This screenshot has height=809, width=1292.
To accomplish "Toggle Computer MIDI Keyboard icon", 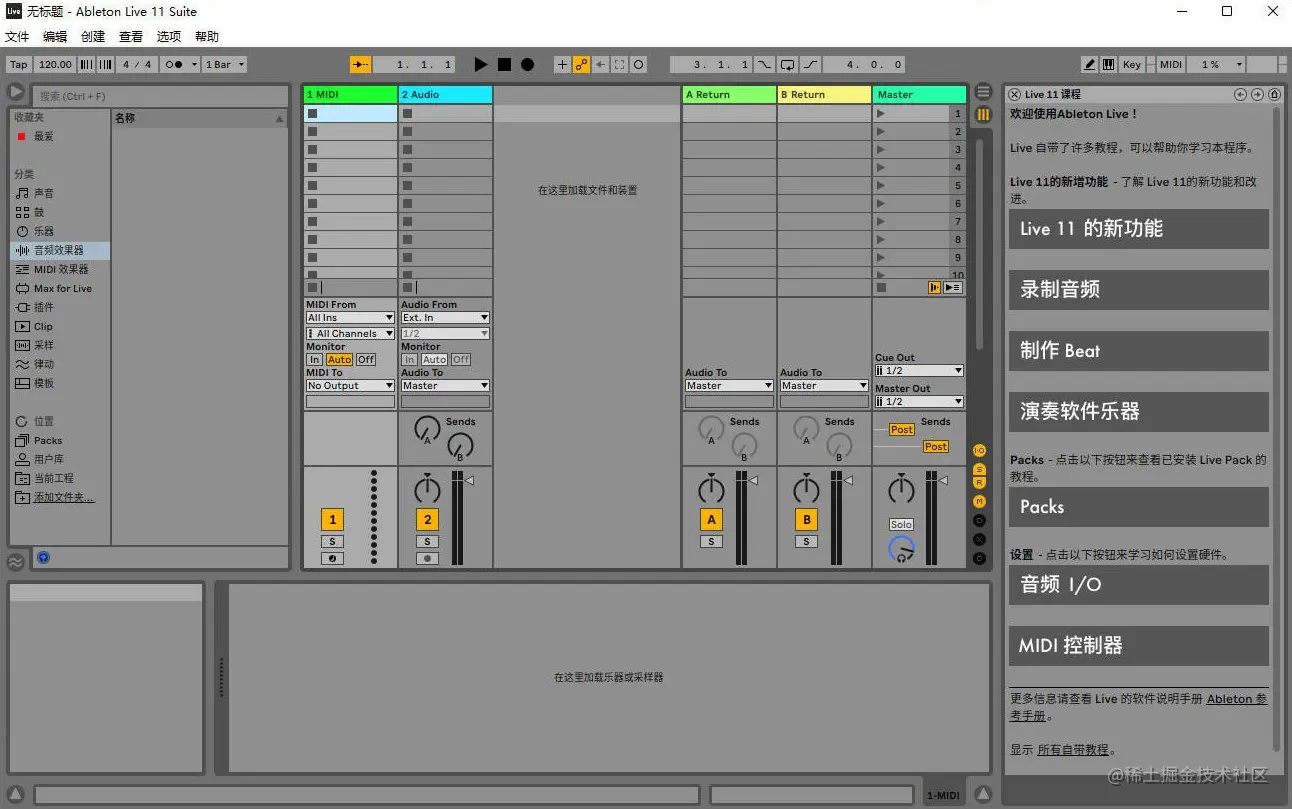I will click(1109, 64).
